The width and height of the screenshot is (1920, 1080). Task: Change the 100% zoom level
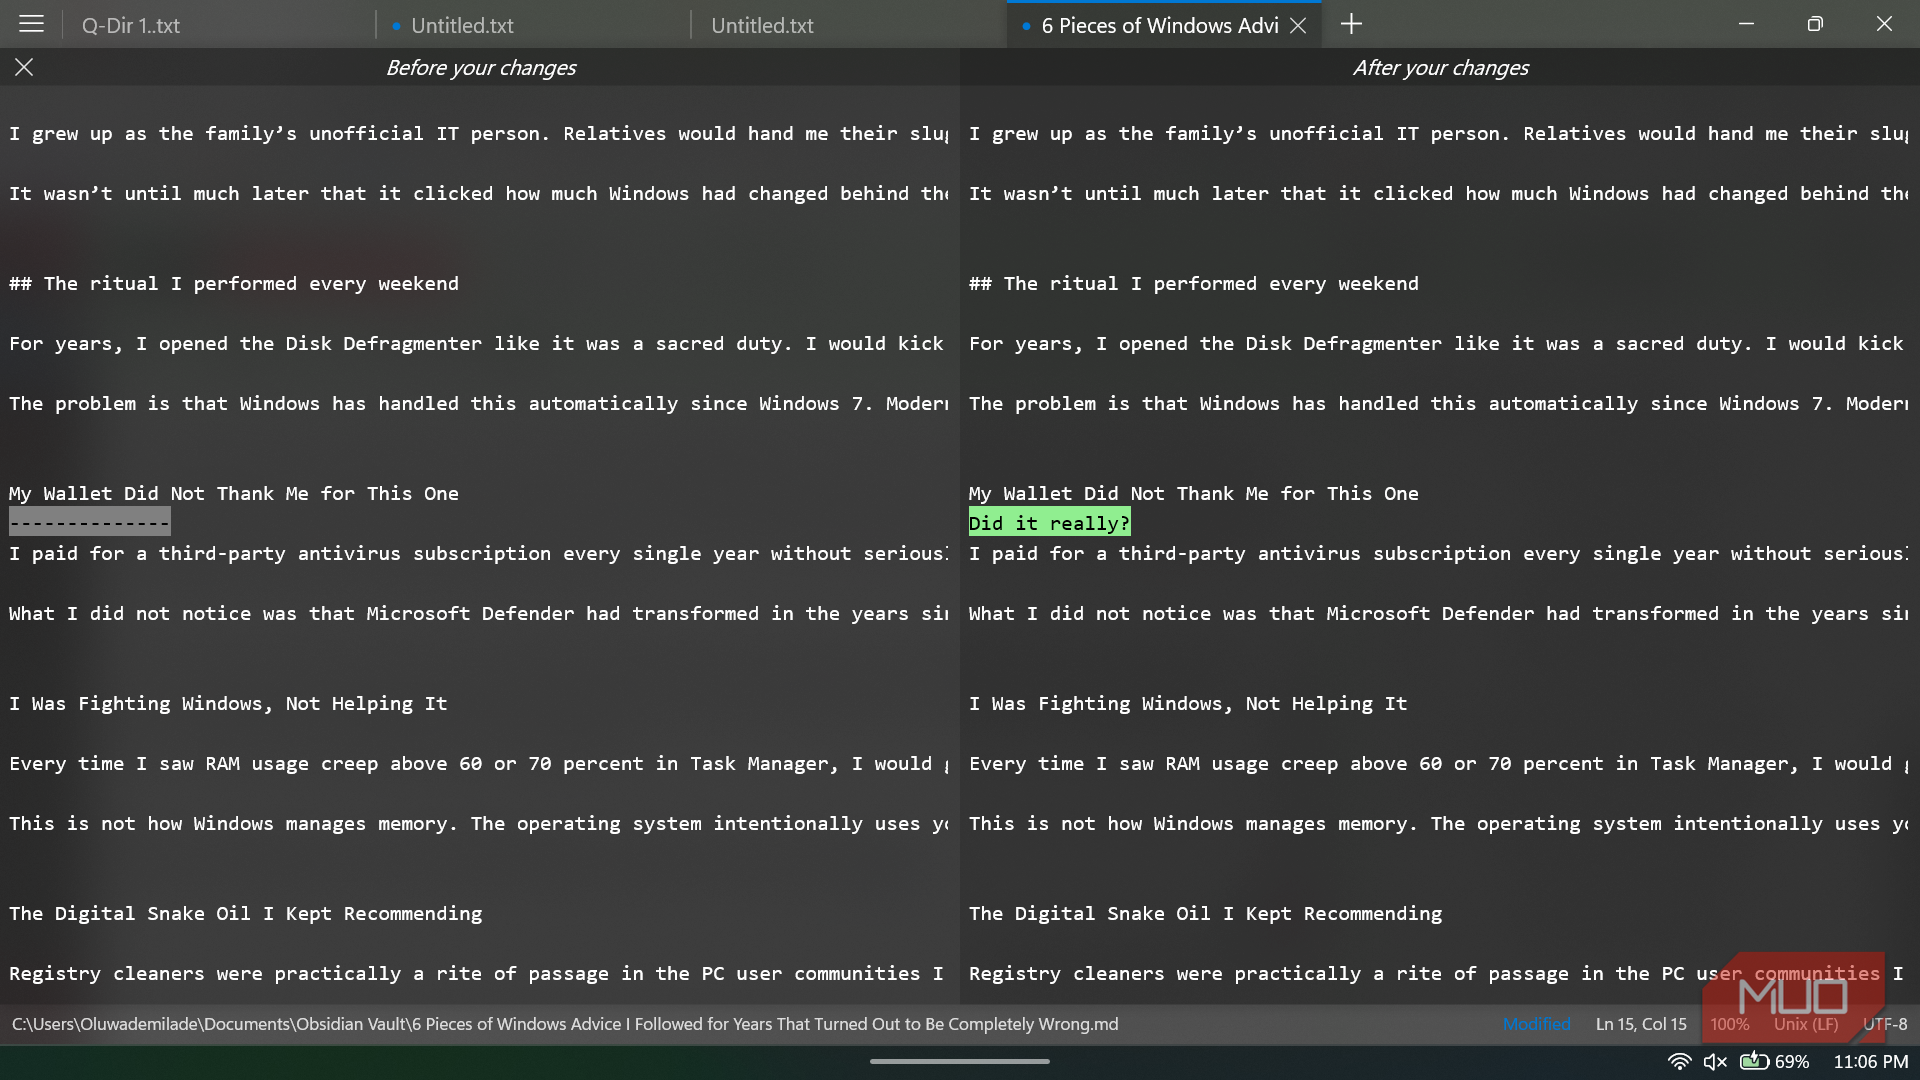pyautogui.click(x=1730, y=1024)
